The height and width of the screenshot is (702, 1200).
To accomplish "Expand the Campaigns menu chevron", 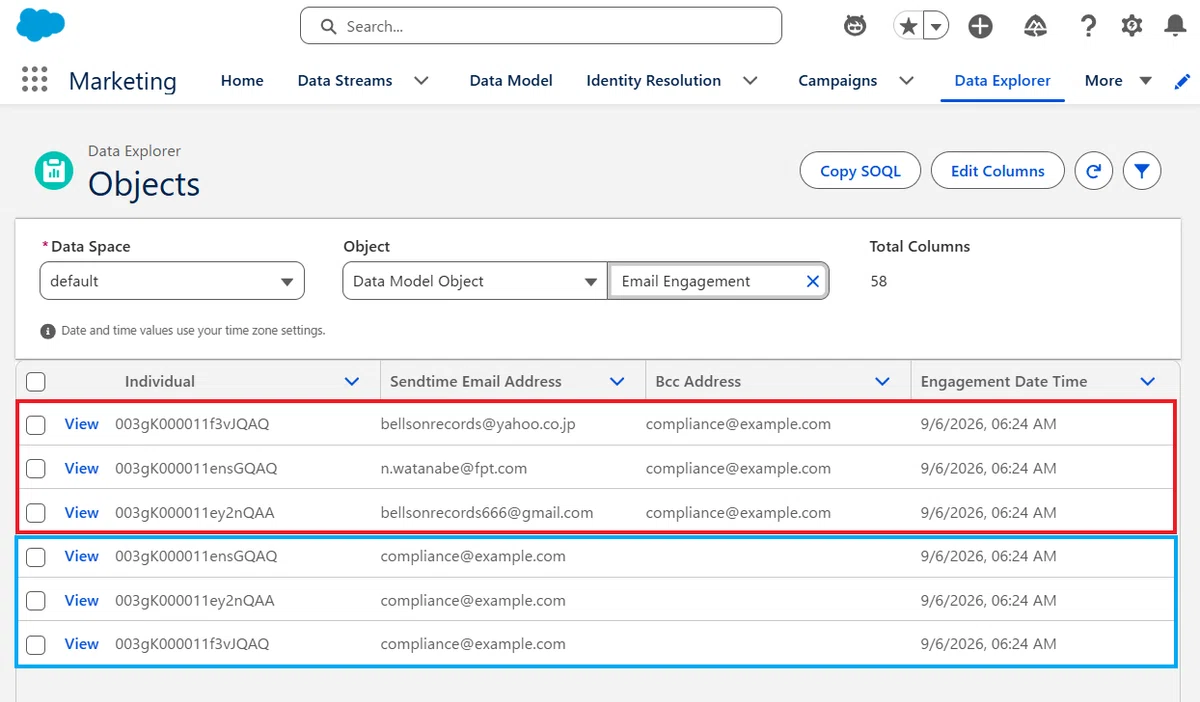I will 907,81.
